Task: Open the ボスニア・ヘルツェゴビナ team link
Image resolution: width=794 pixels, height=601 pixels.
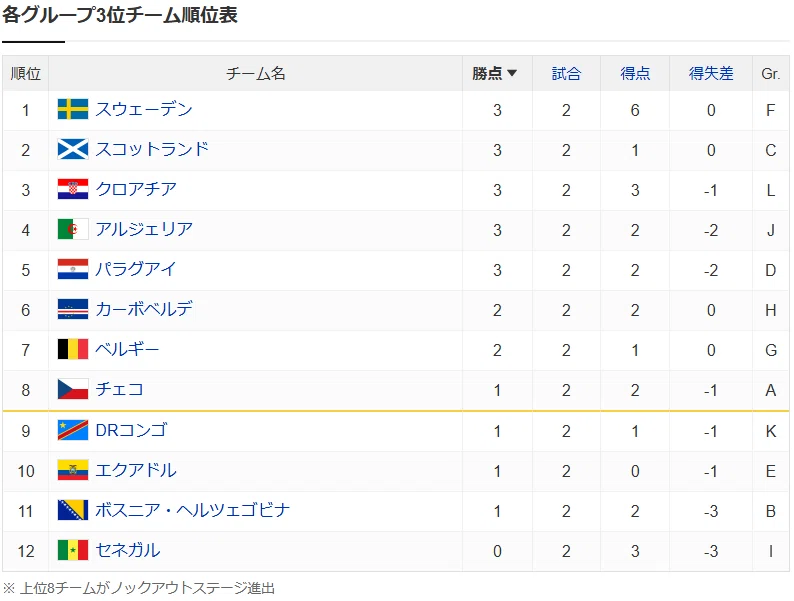Action: pos(192,510)
